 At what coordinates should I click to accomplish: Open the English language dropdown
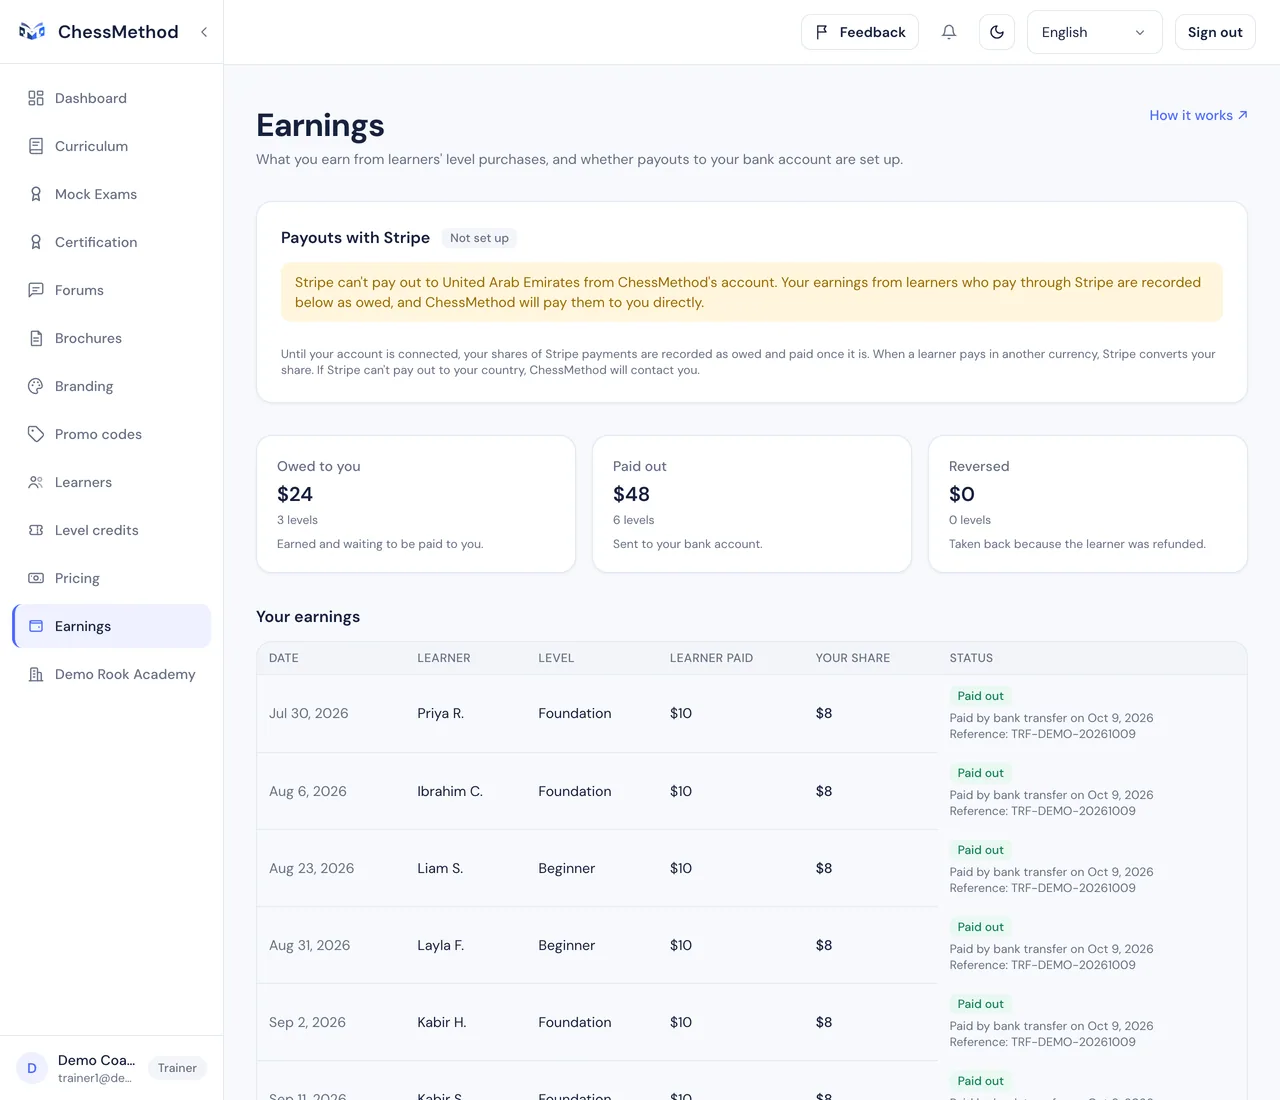coord(1094,32)
